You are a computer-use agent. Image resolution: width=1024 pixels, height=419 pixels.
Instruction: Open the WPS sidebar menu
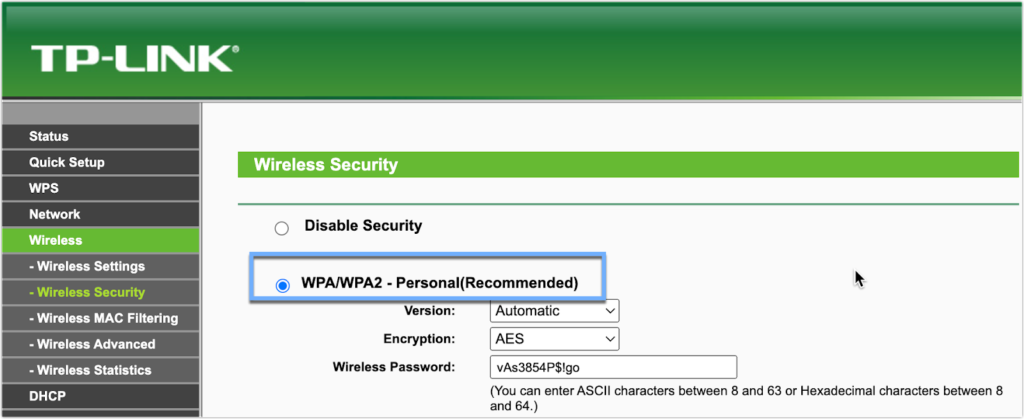tap(100, 189)
